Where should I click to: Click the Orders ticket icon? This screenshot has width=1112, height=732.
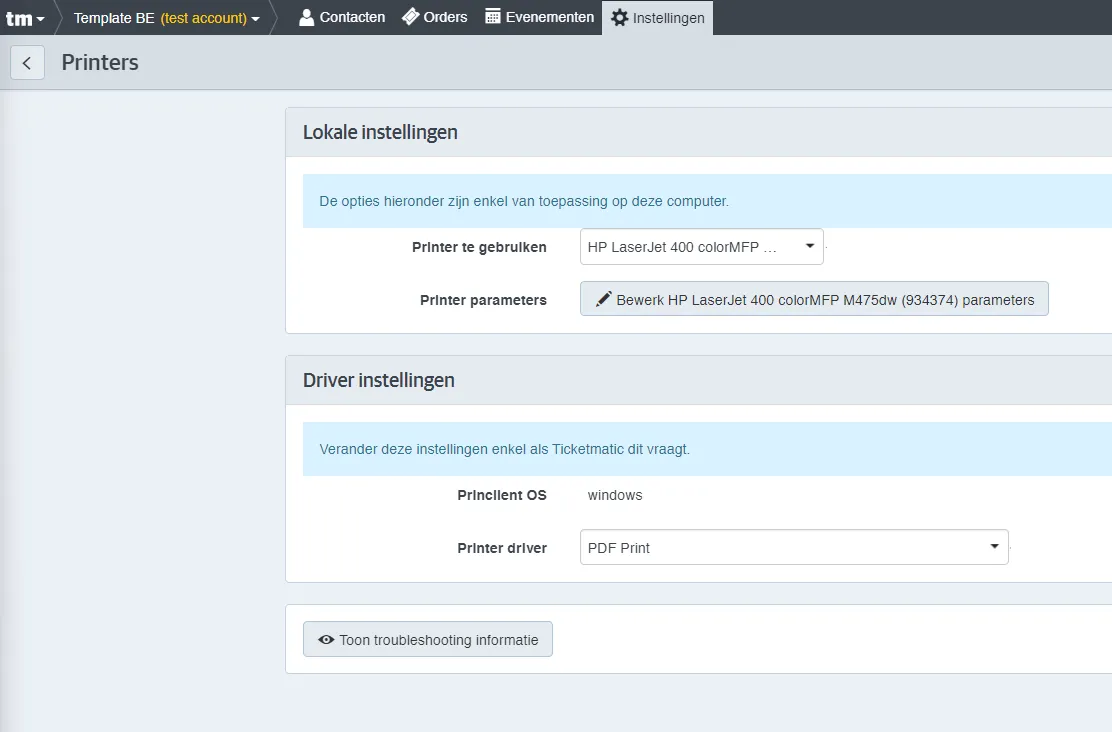coord(411,17)
